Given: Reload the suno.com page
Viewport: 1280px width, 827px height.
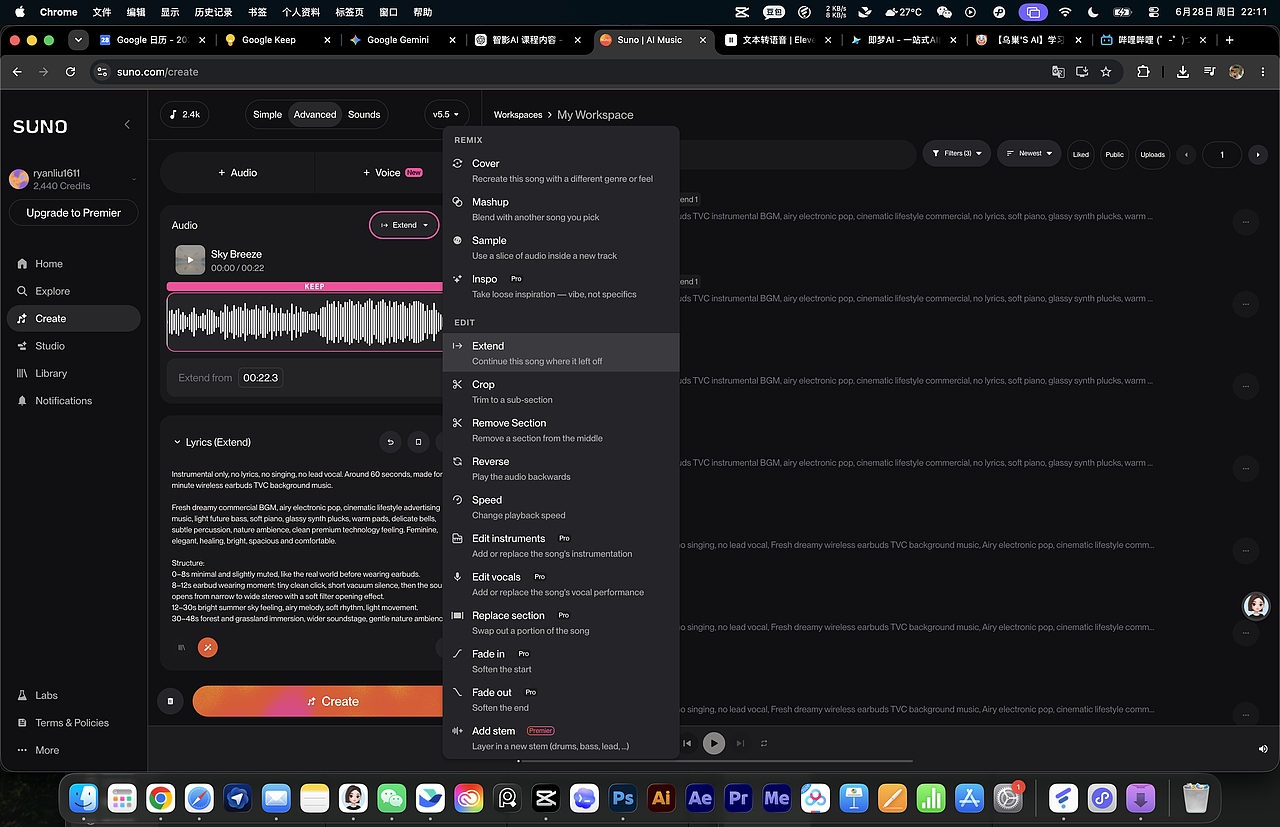Looking at the screenshot, I should pyautogui.click(x=70, y=72).
